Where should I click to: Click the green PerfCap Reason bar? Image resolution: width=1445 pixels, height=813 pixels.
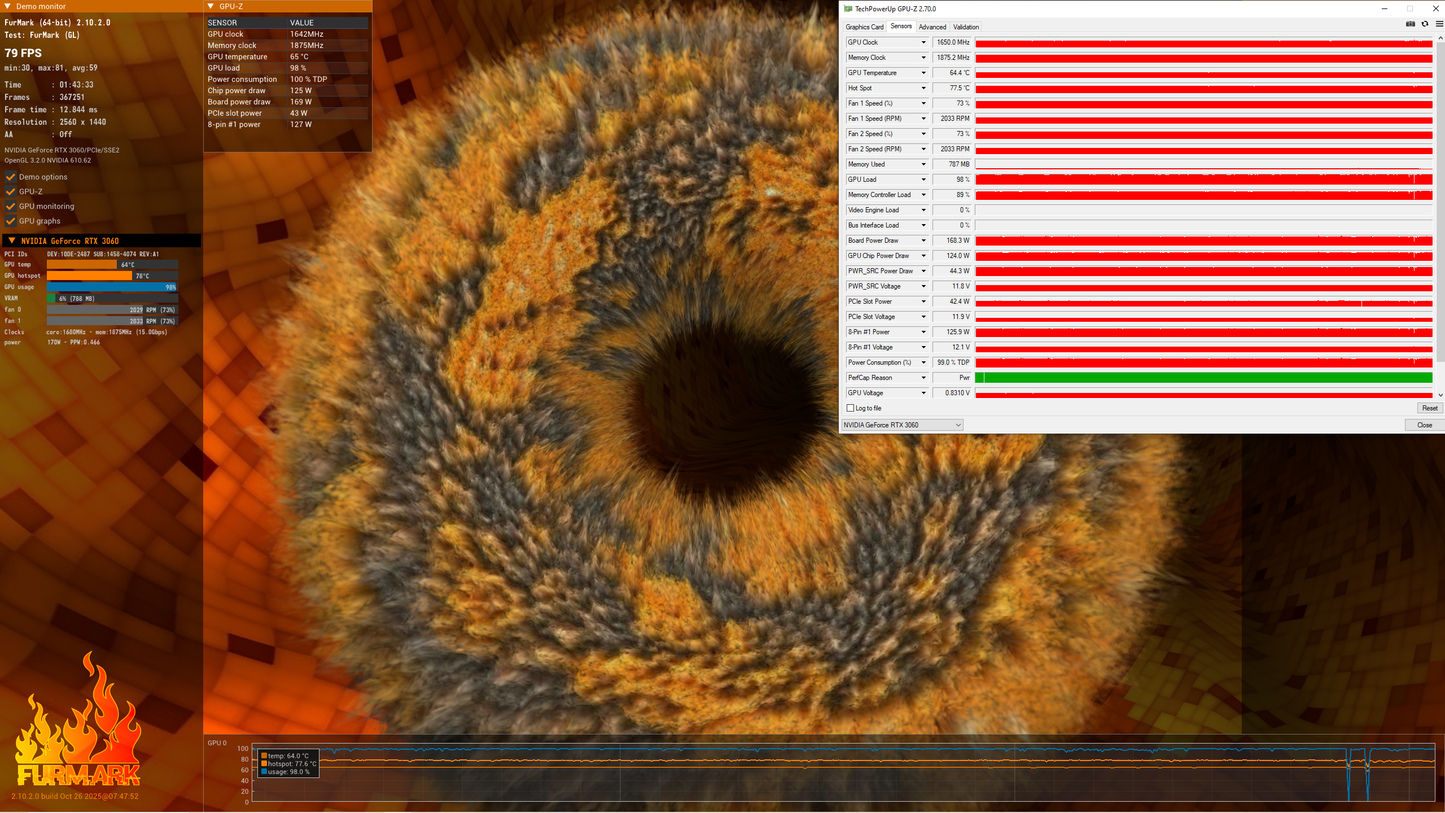click(1204, 378)
